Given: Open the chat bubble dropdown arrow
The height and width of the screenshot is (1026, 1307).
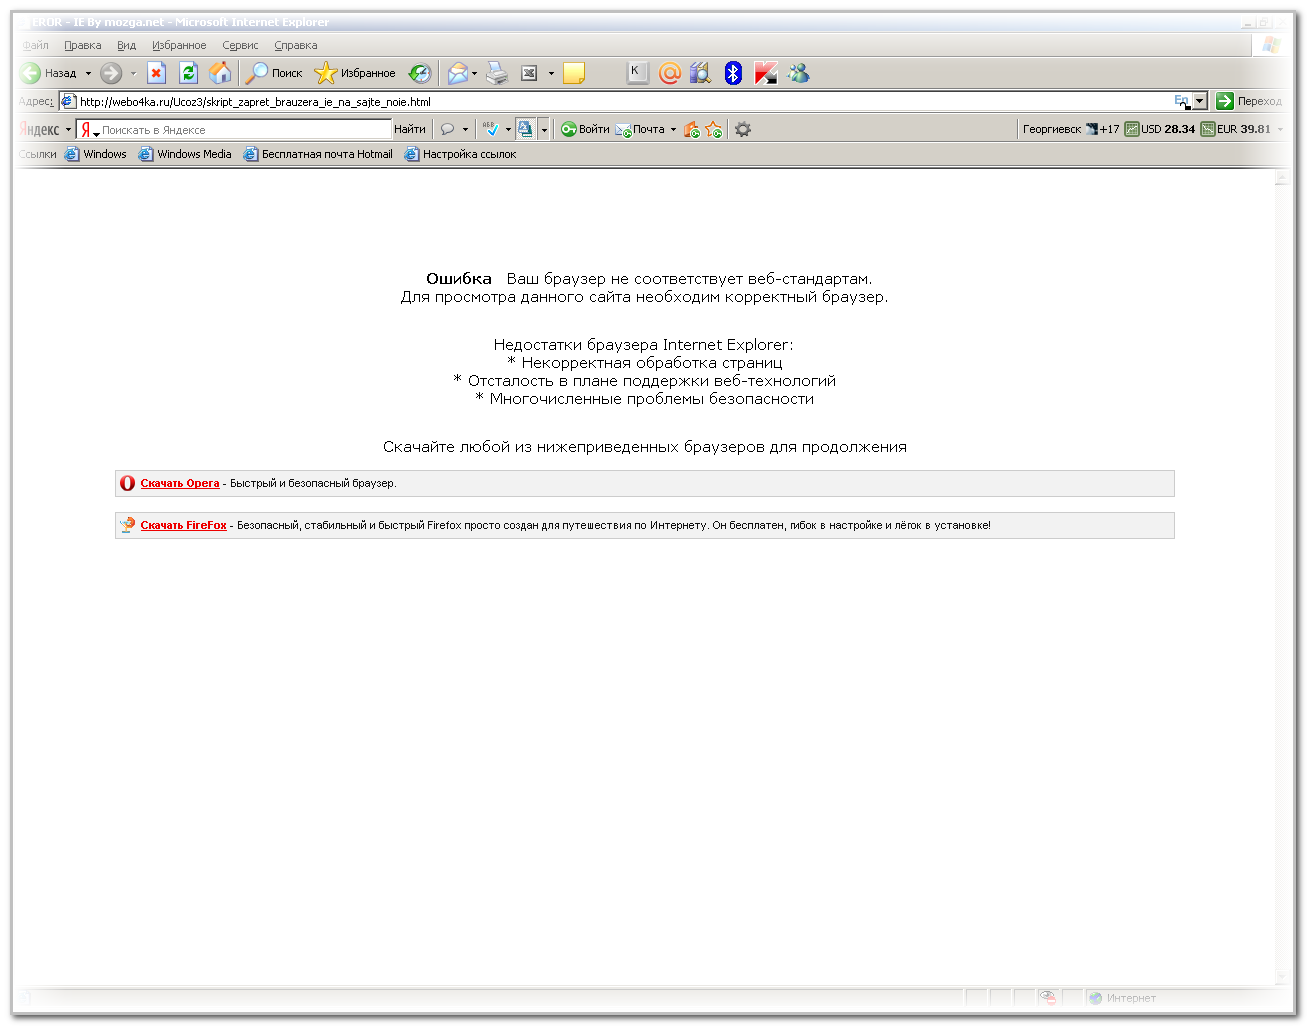Looking at the screenshot, I should click(x=465, y=129).
